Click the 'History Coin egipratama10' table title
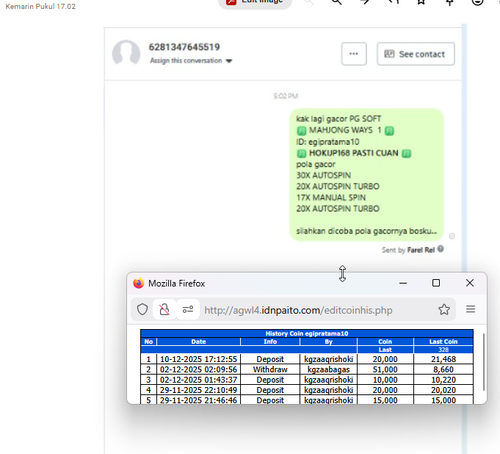The height and width of the screenshot is (454, 500). tap(307, 333)
